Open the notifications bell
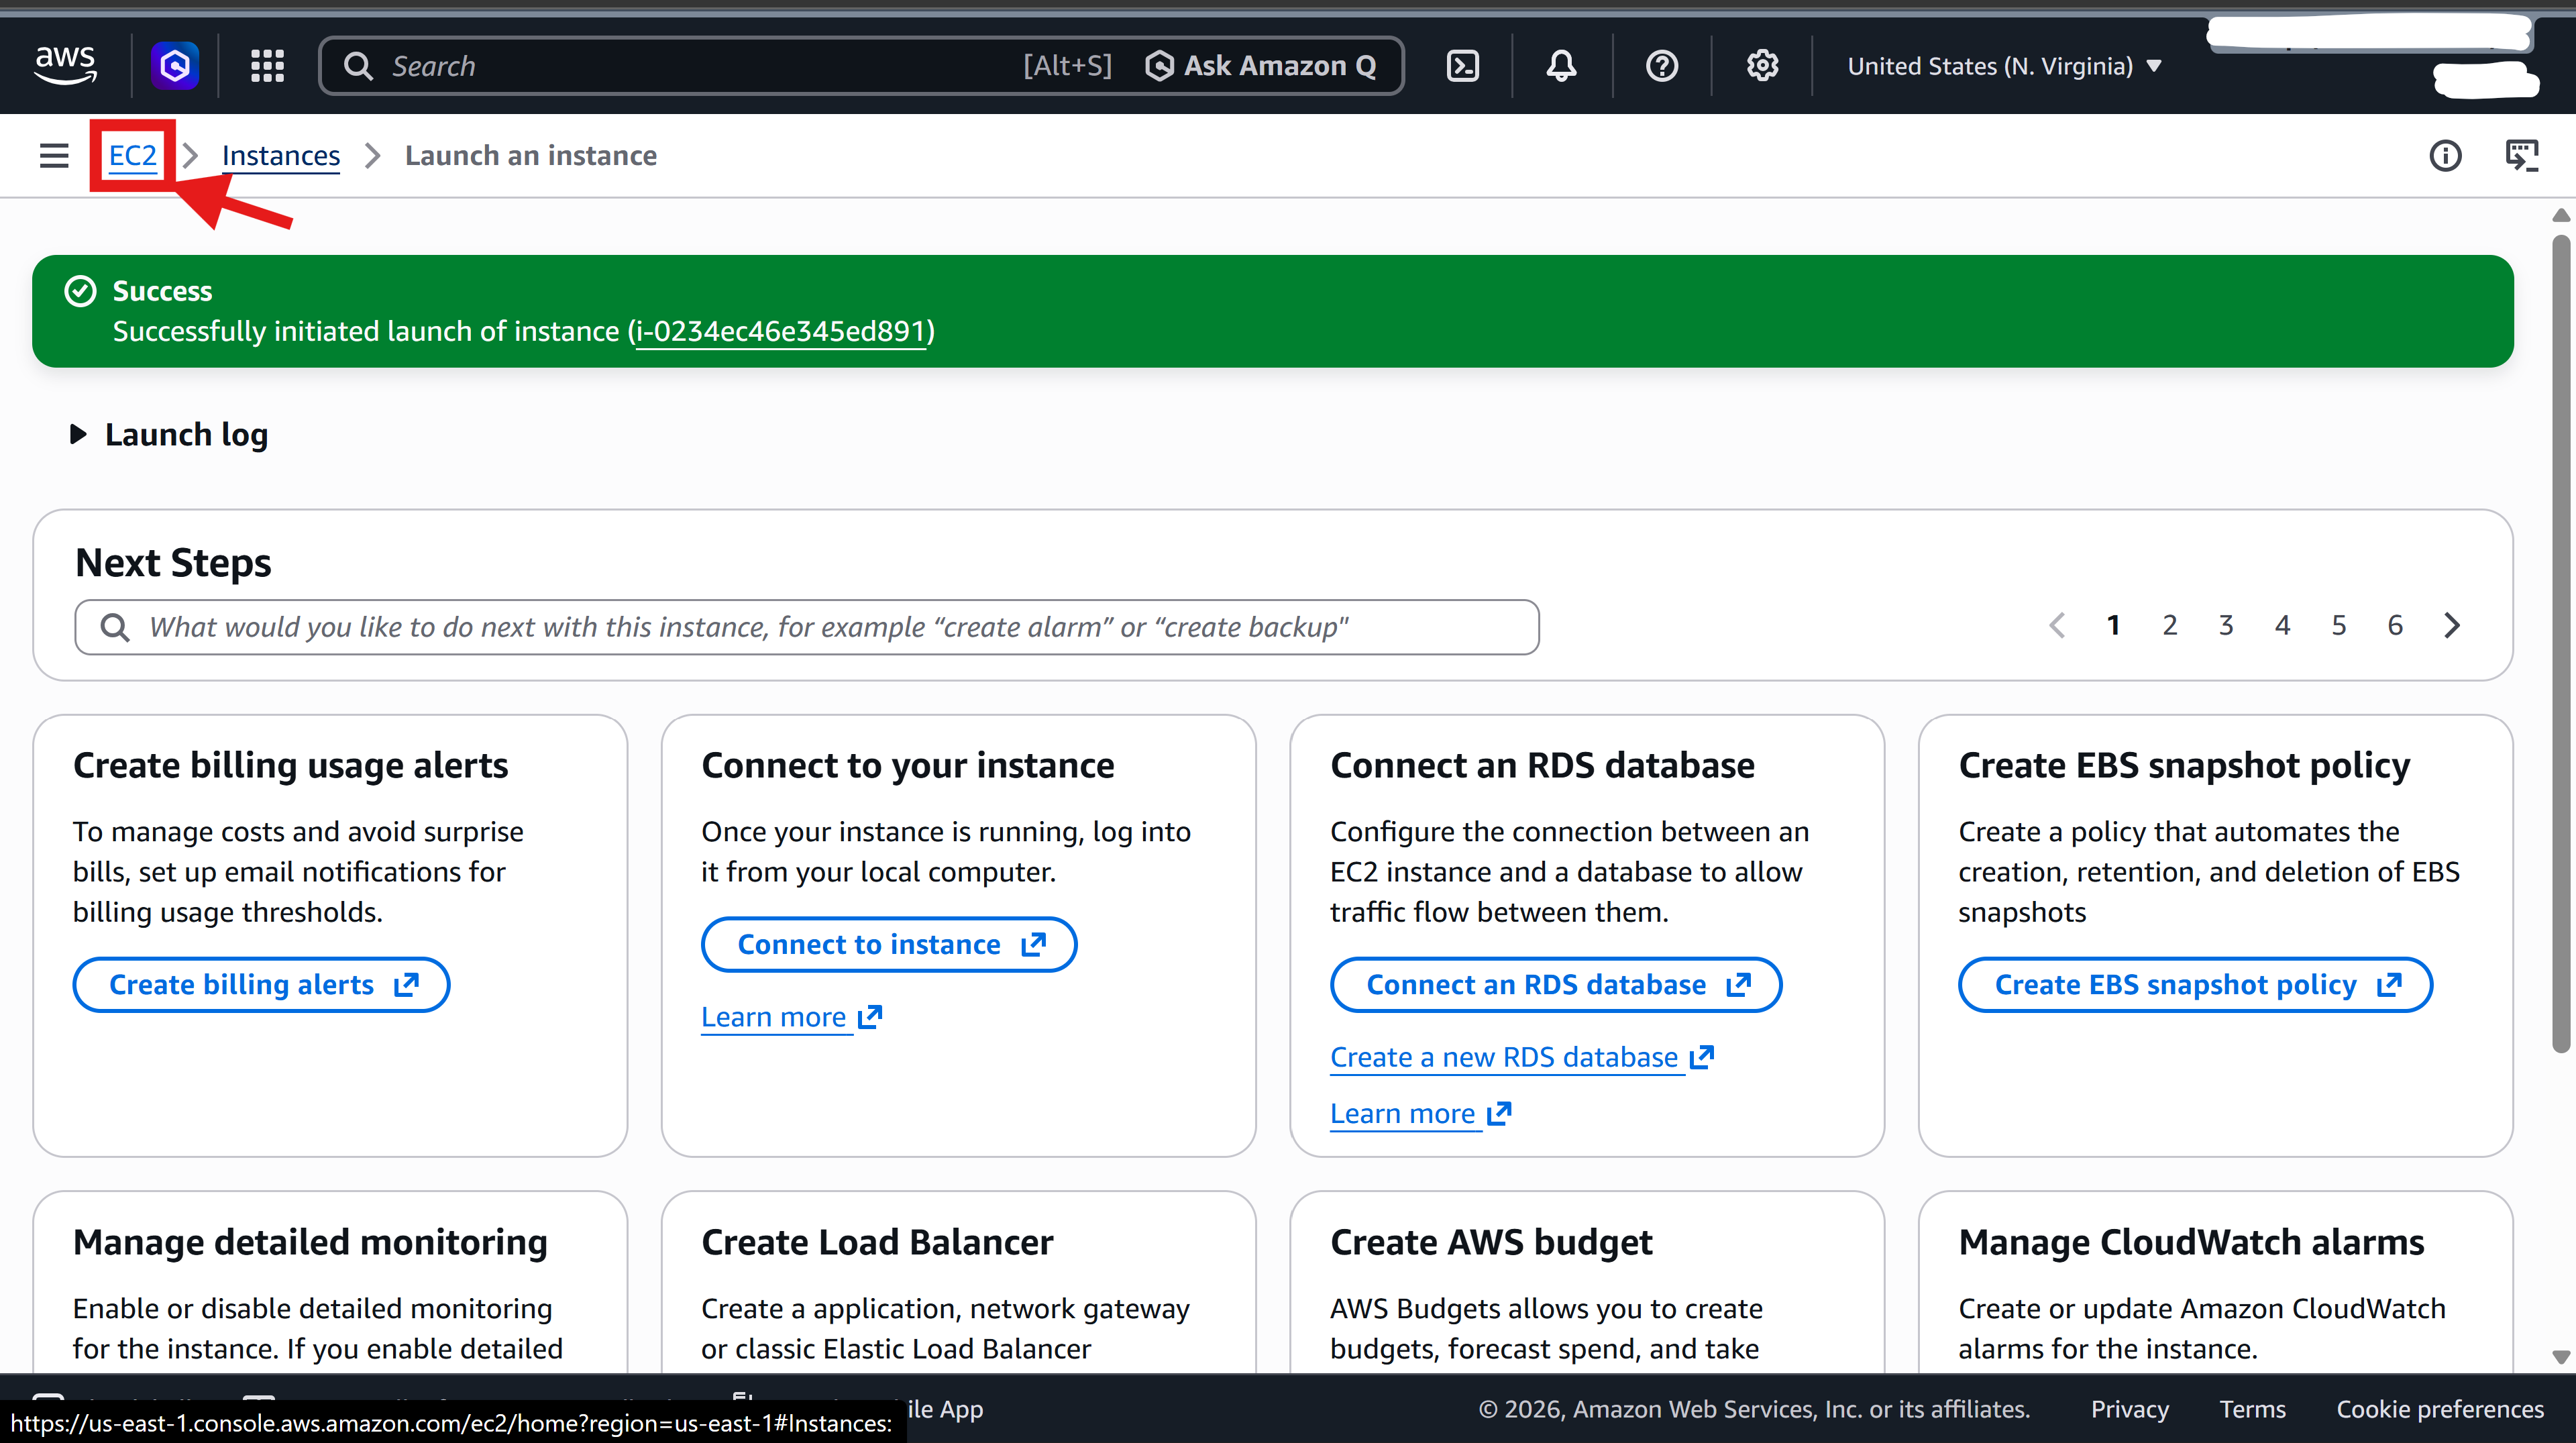2576x1443 pixels. [1561, 66]
